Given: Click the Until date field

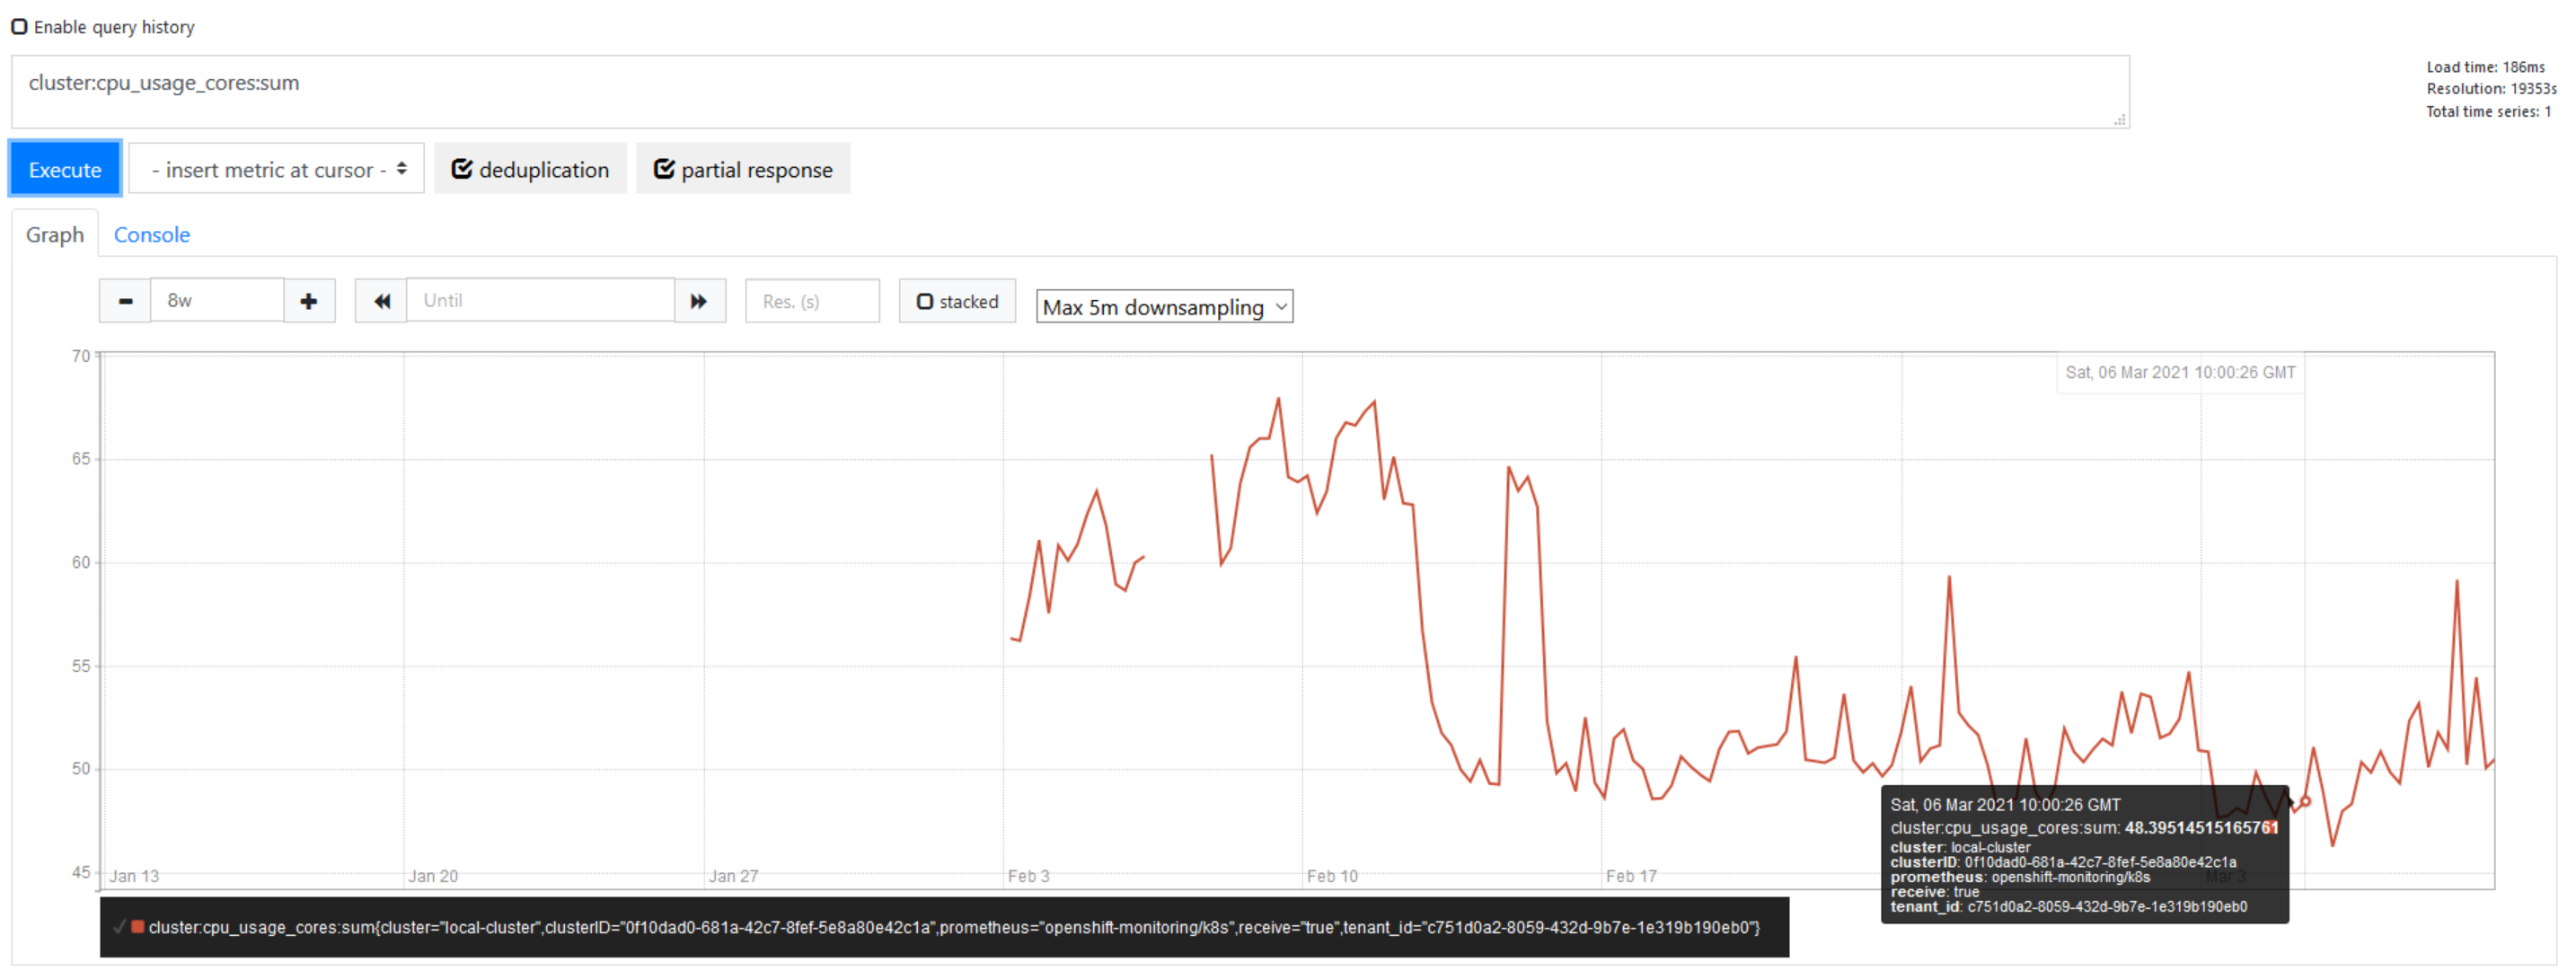Looking at the screenshot, I should coord(540,300).
